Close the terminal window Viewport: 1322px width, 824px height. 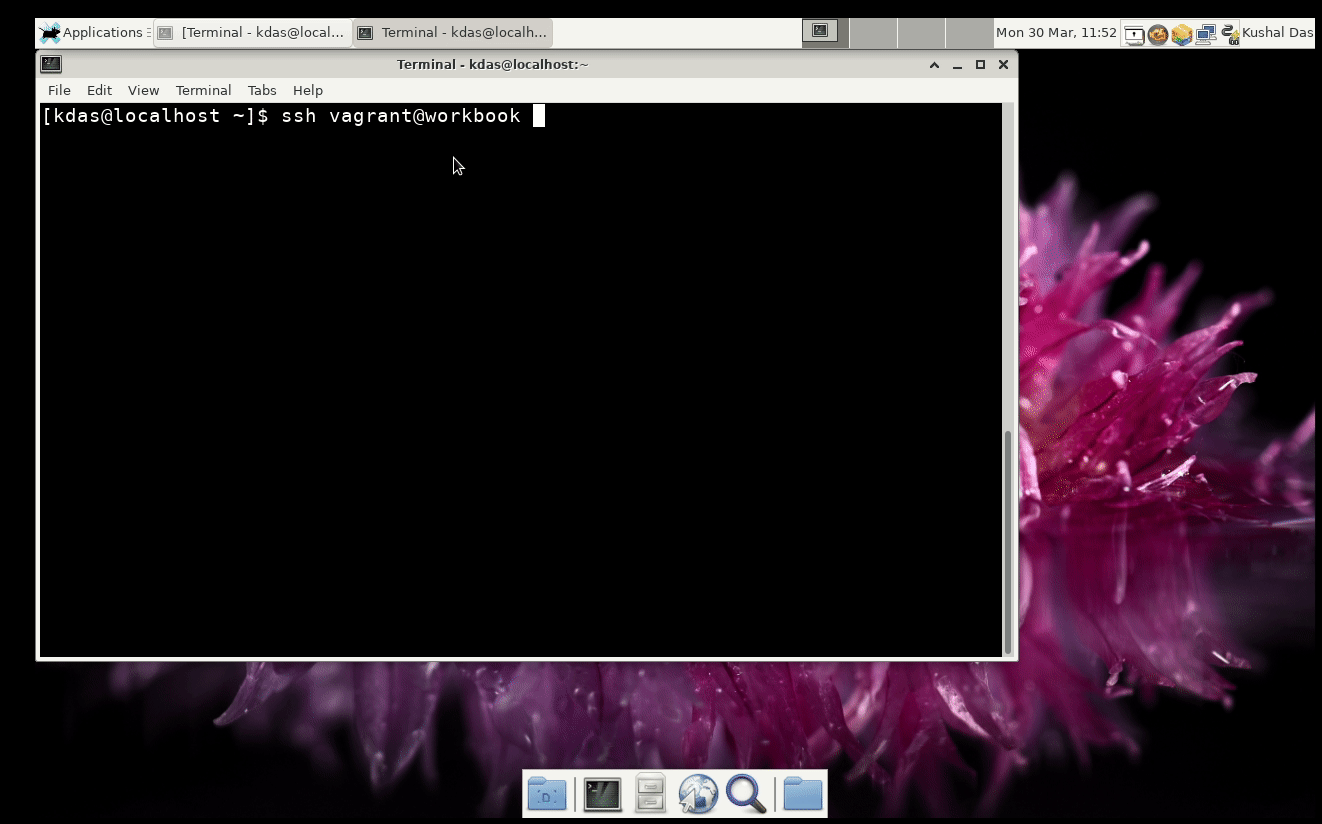[x=1003, y=65]
